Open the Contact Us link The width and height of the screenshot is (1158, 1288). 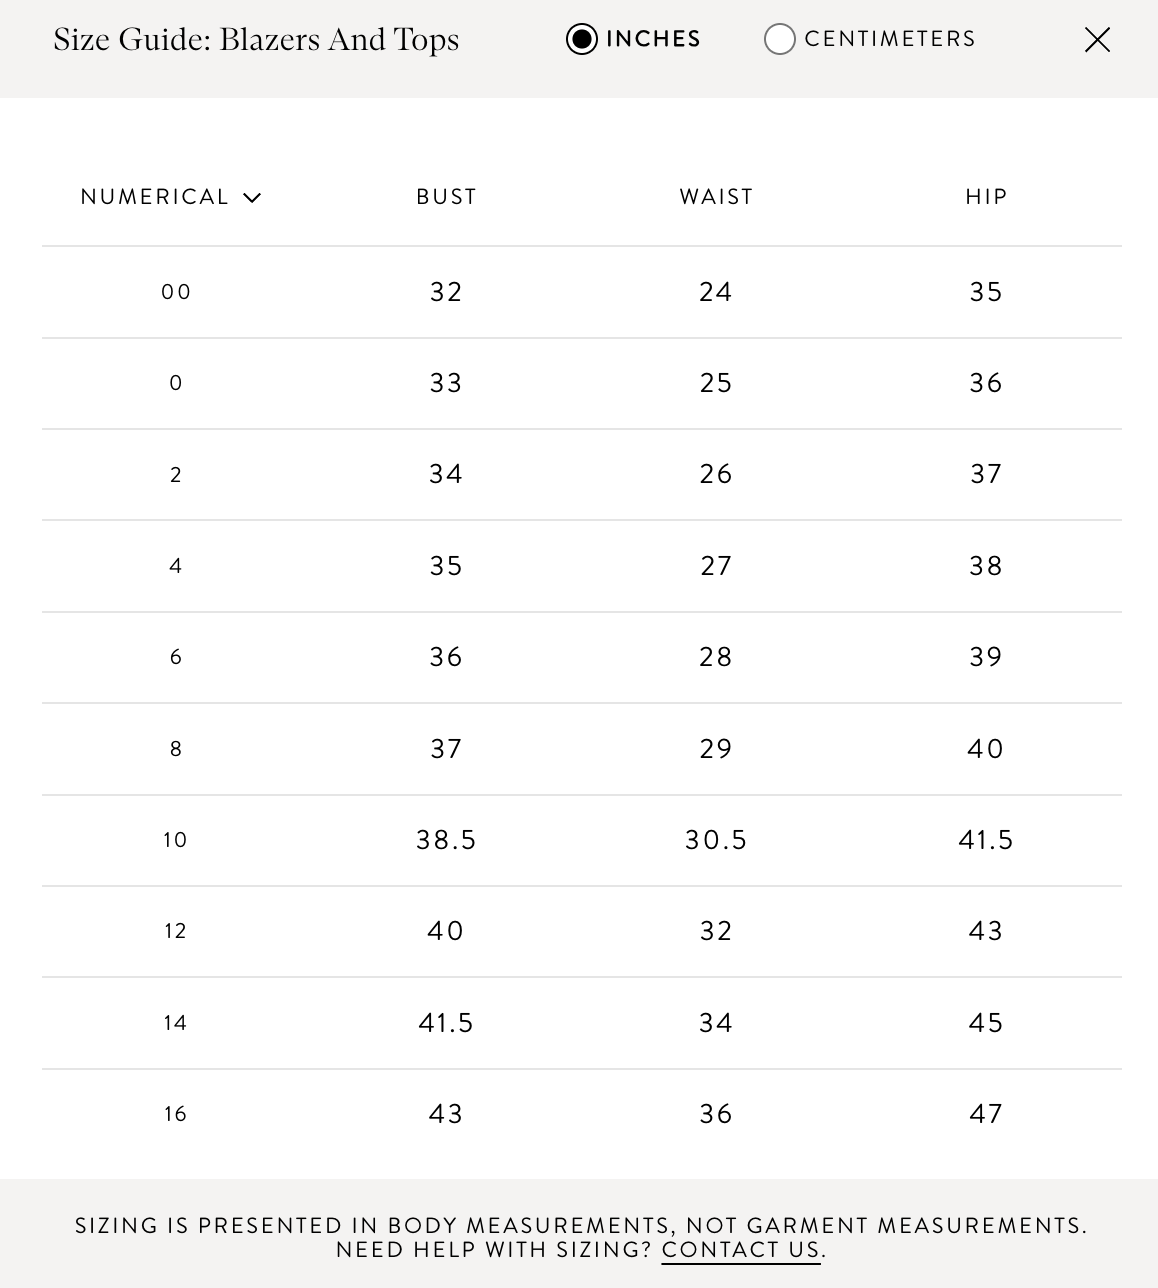coord(741,1250)
